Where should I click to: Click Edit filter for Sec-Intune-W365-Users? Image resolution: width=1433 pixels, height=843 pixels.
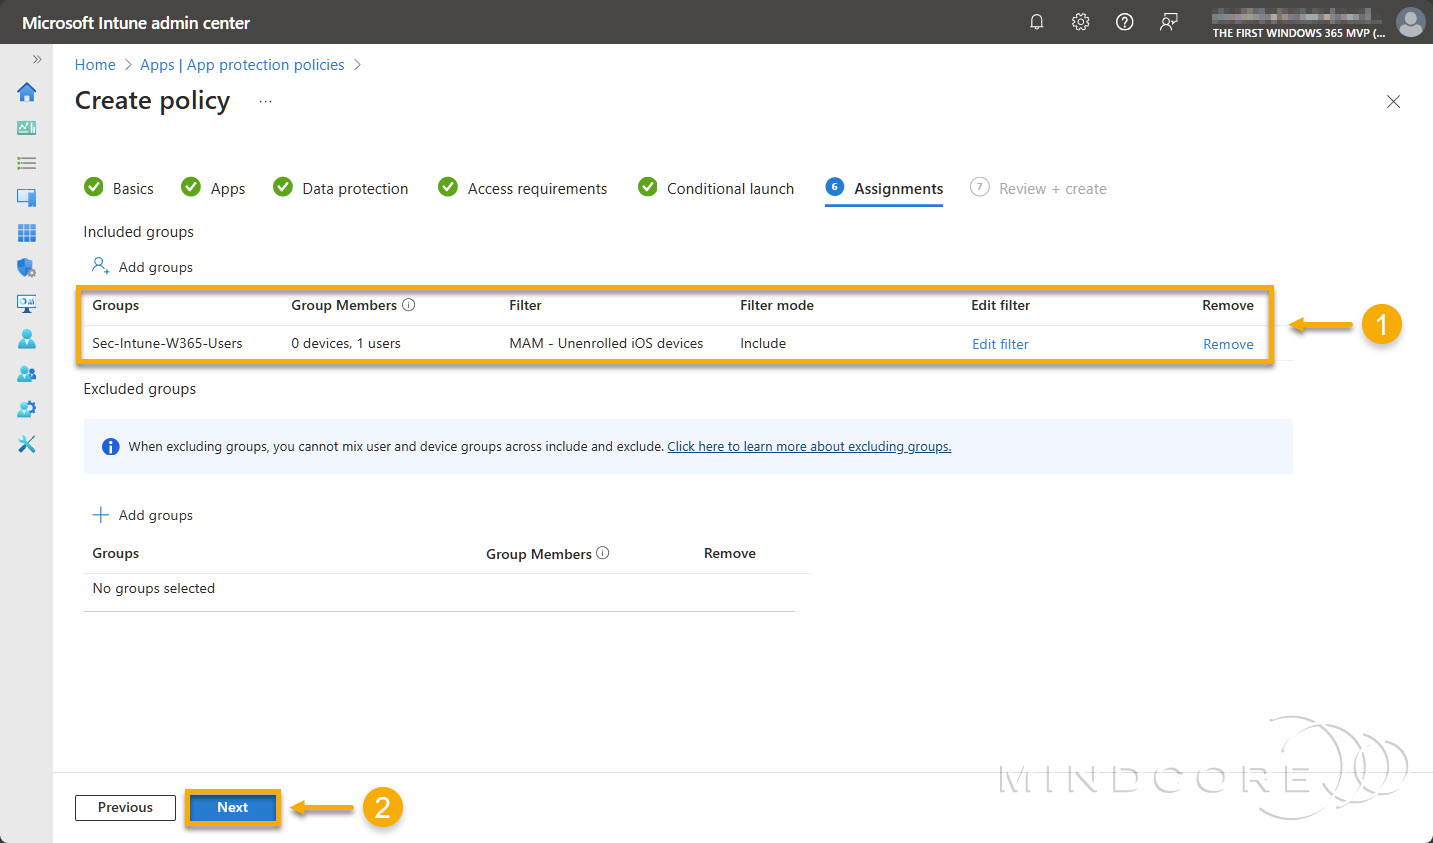pos(1000,343)
